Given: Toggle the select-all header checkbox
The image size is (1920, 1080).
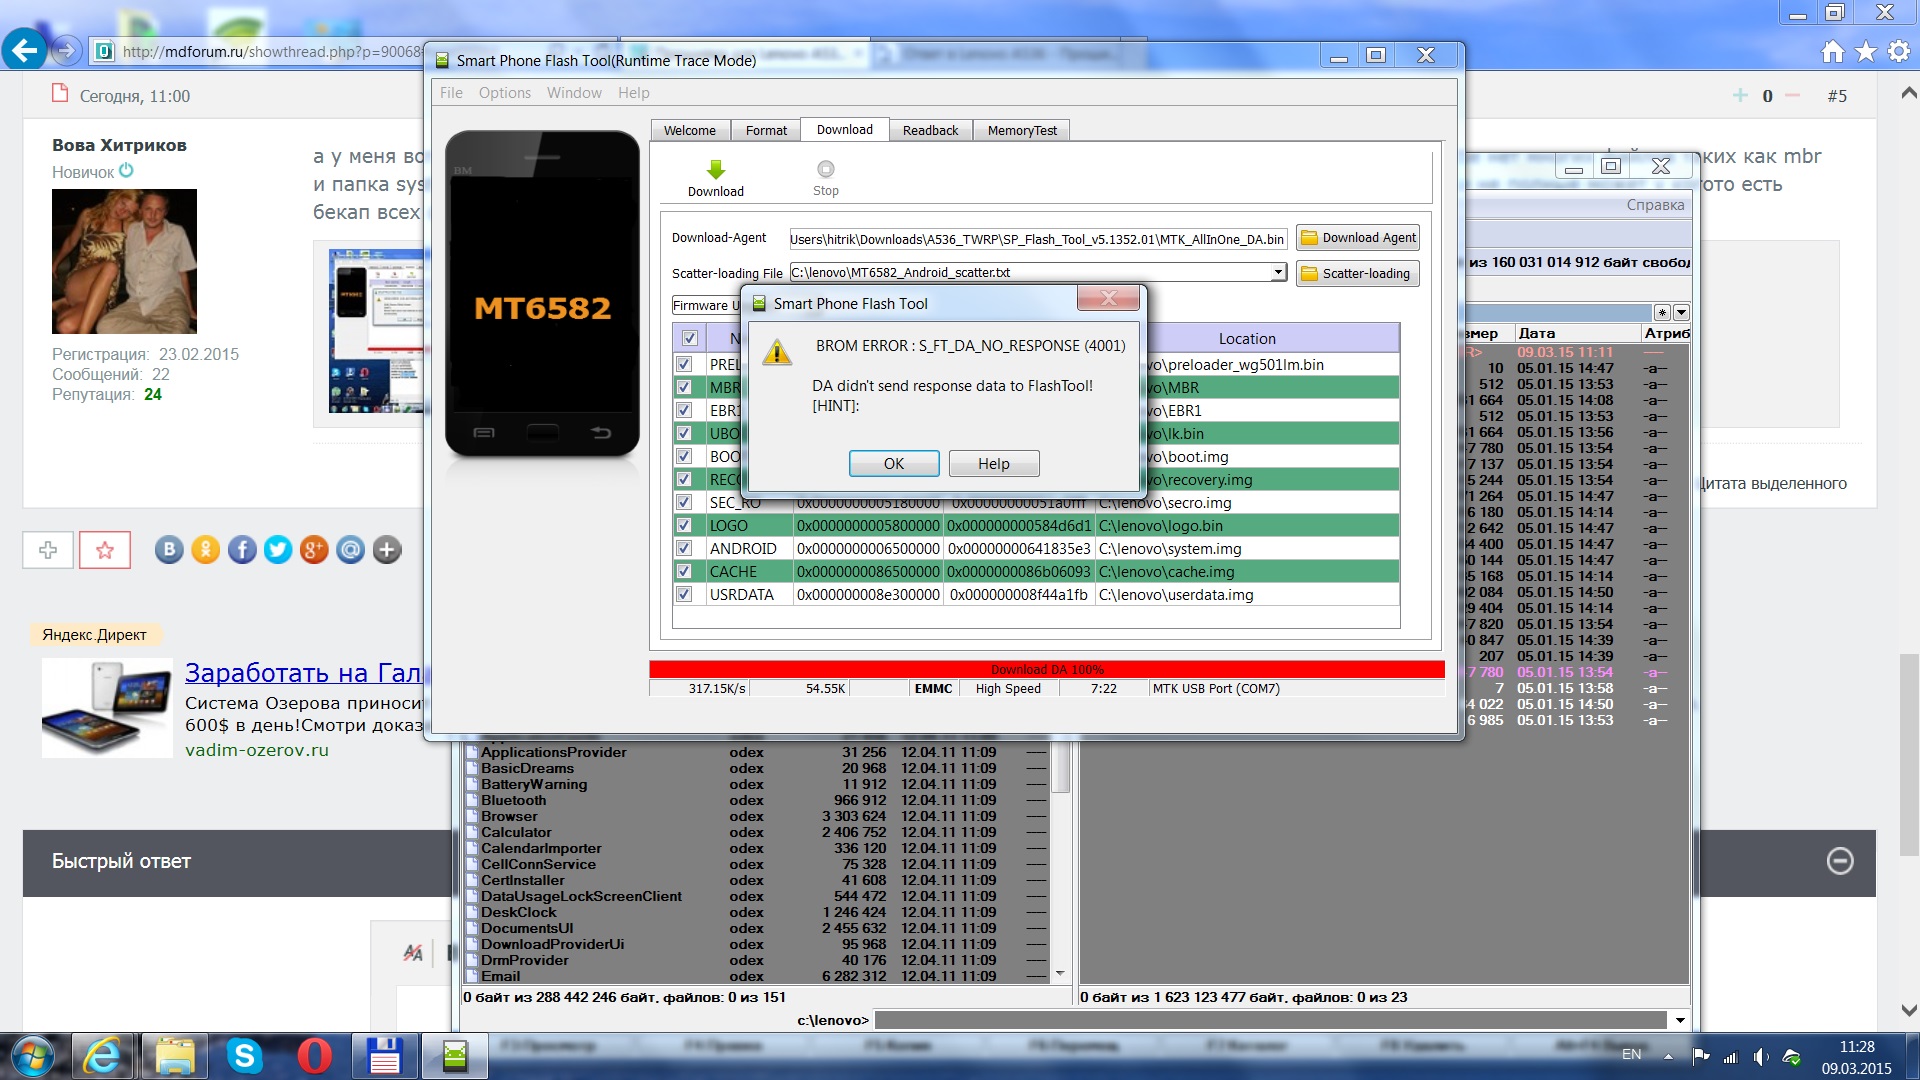Looking at the screenshot, I should point(689,338).
